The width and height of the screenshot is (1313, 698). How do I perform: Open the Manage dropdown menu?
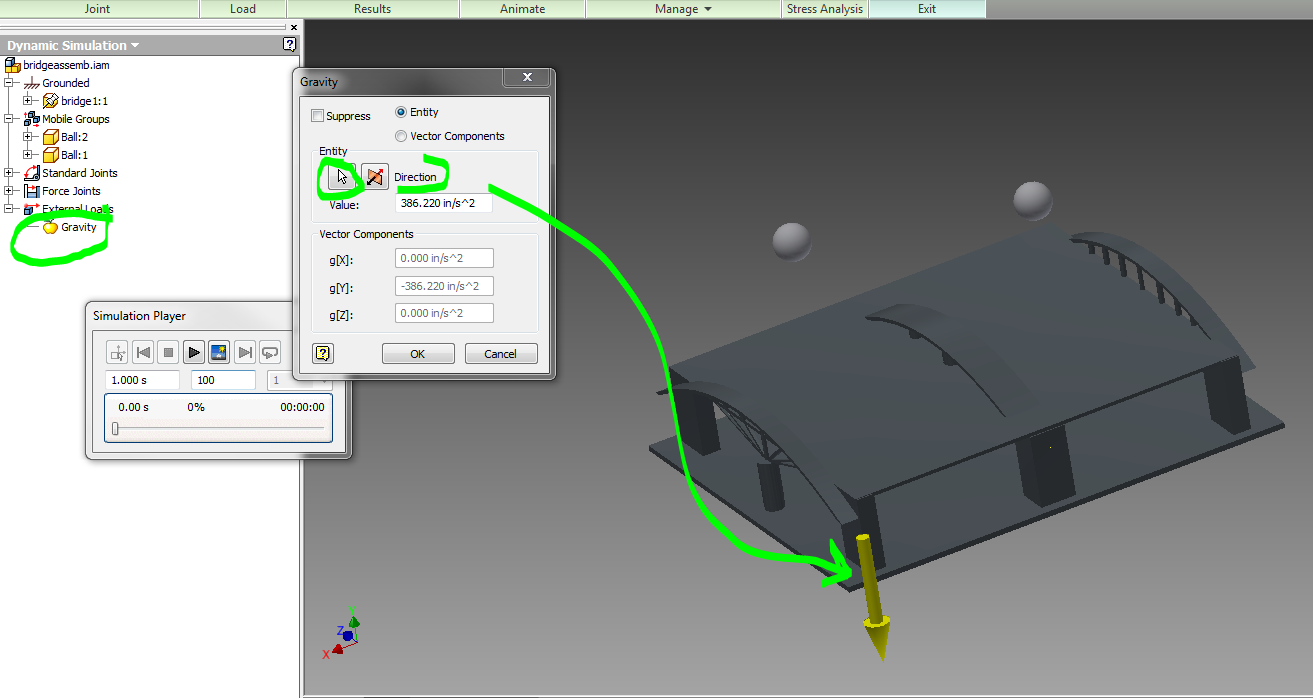[683, 9]
